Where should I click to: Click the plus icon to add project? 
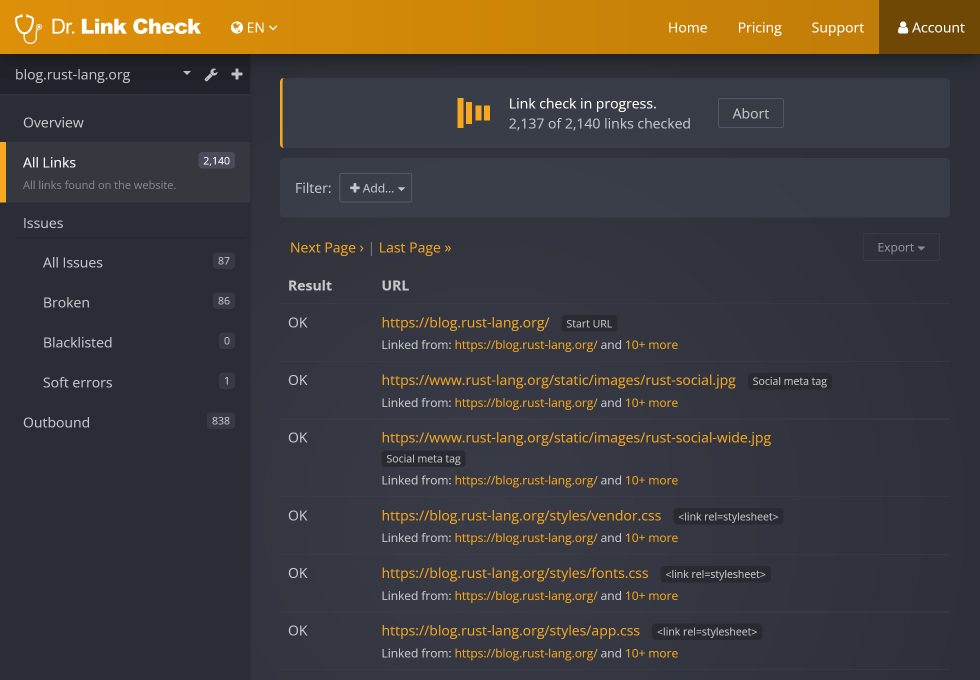pos(237,74)
